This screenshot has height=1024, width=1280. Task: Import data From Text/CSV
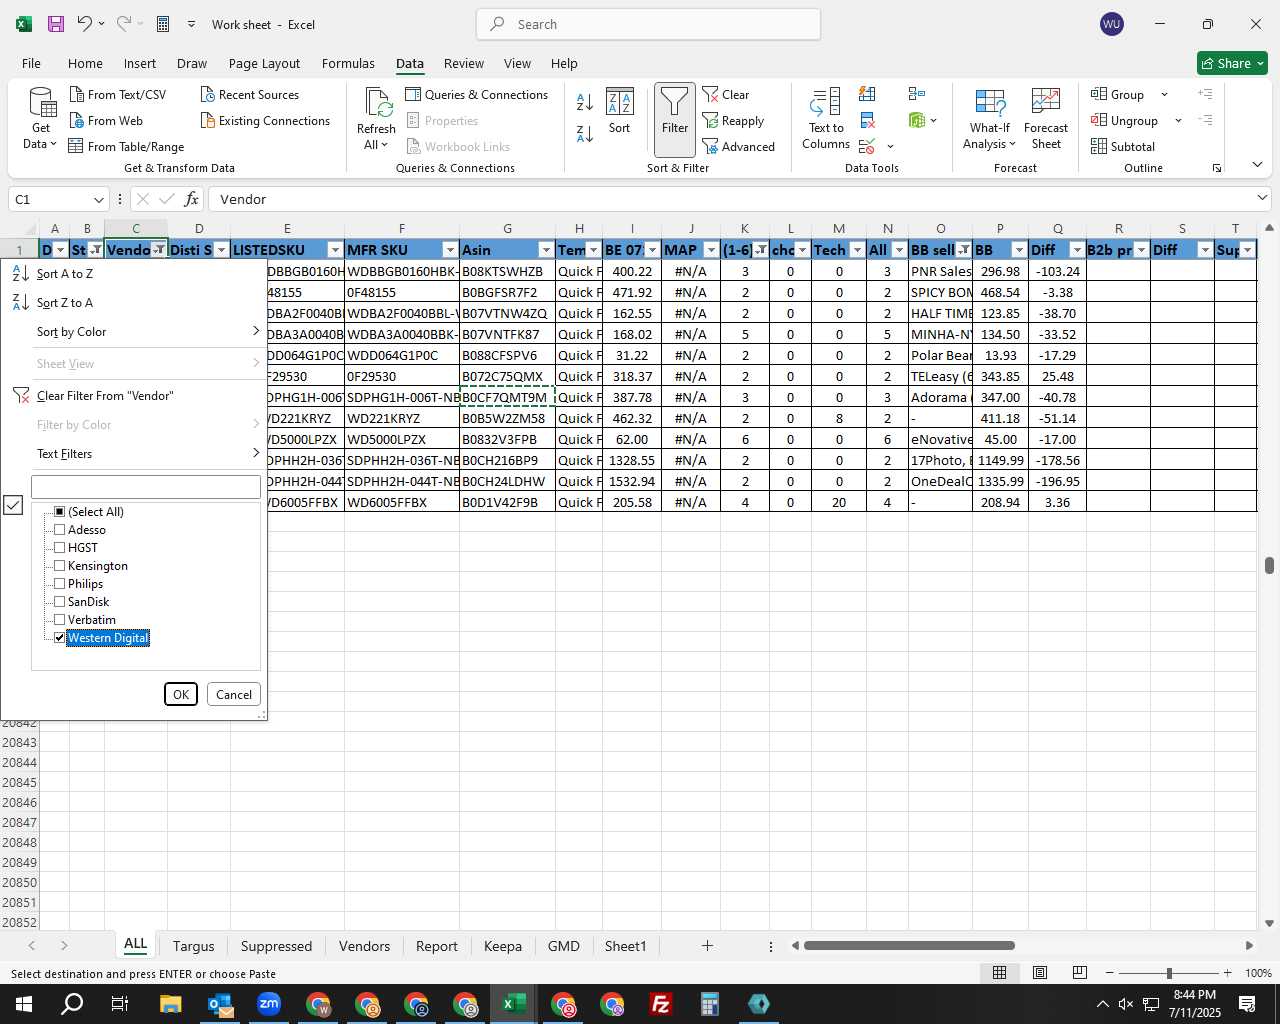coord(118,94)
